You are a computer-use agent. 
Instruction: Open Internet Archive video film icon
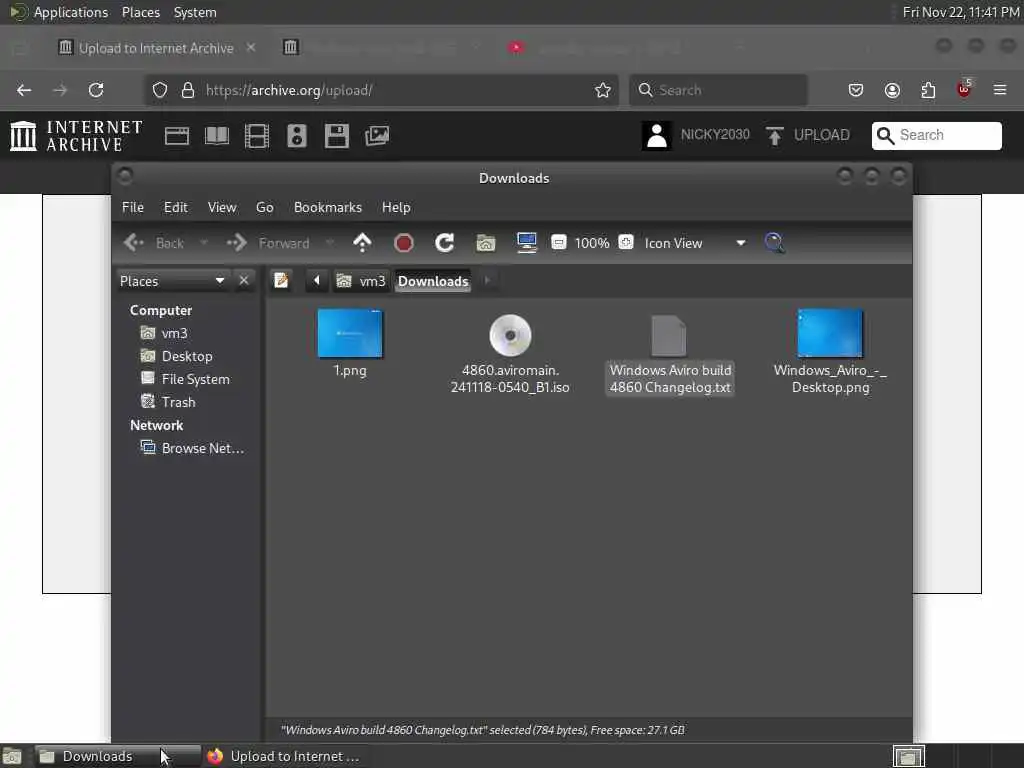[257, 136]
